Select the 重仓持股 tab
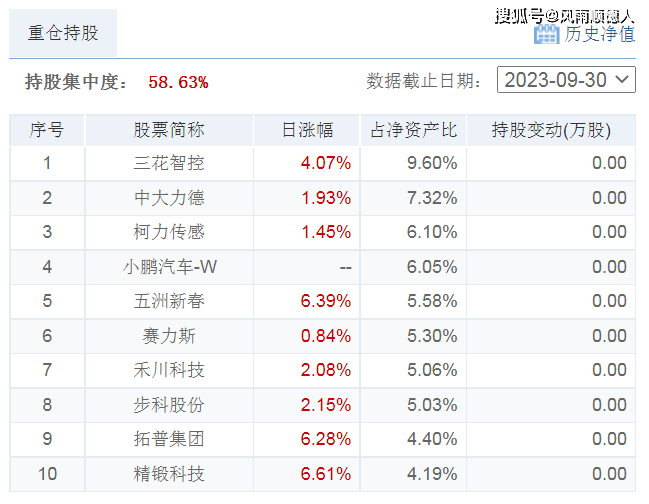This screenshot has height=504, width=649. click(63, 33)
